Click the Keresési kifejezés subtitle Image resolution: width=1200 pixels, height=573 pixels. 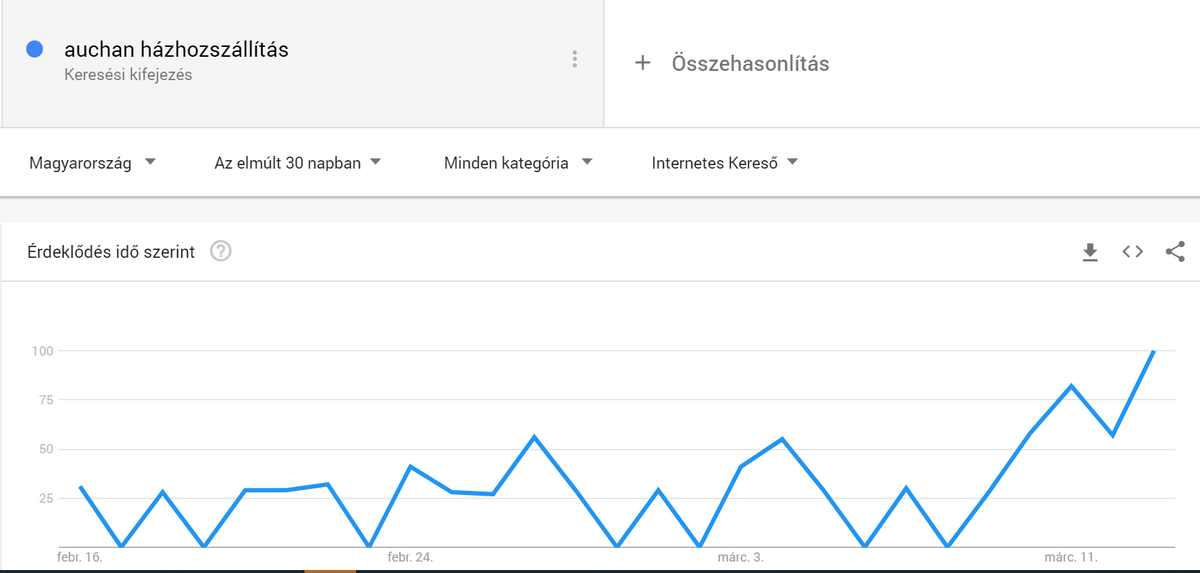coord(128,75)
